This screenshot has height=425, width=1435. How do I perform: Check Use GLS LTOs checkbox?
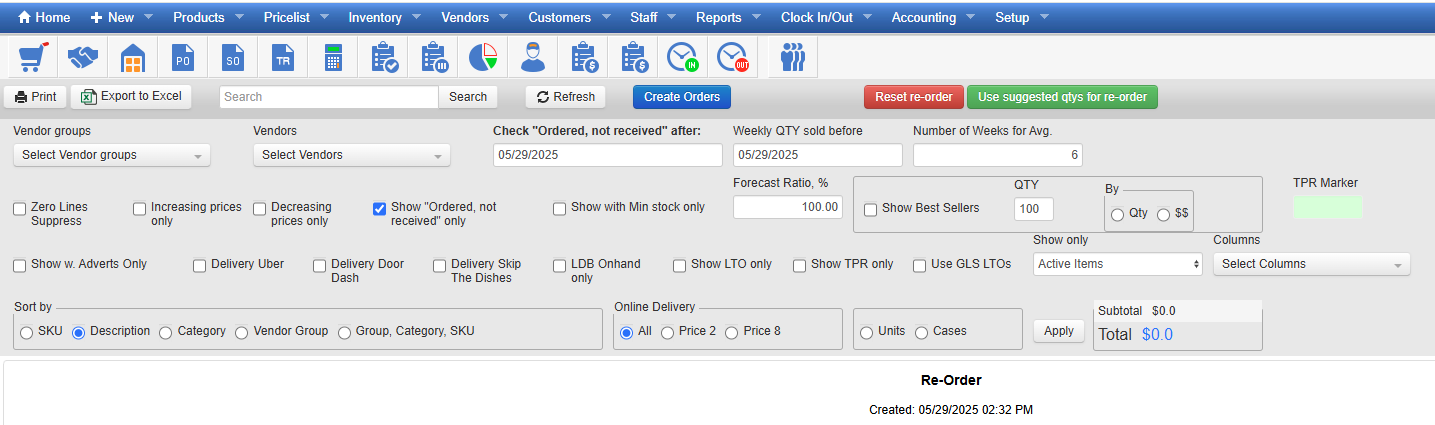(920, 266)
